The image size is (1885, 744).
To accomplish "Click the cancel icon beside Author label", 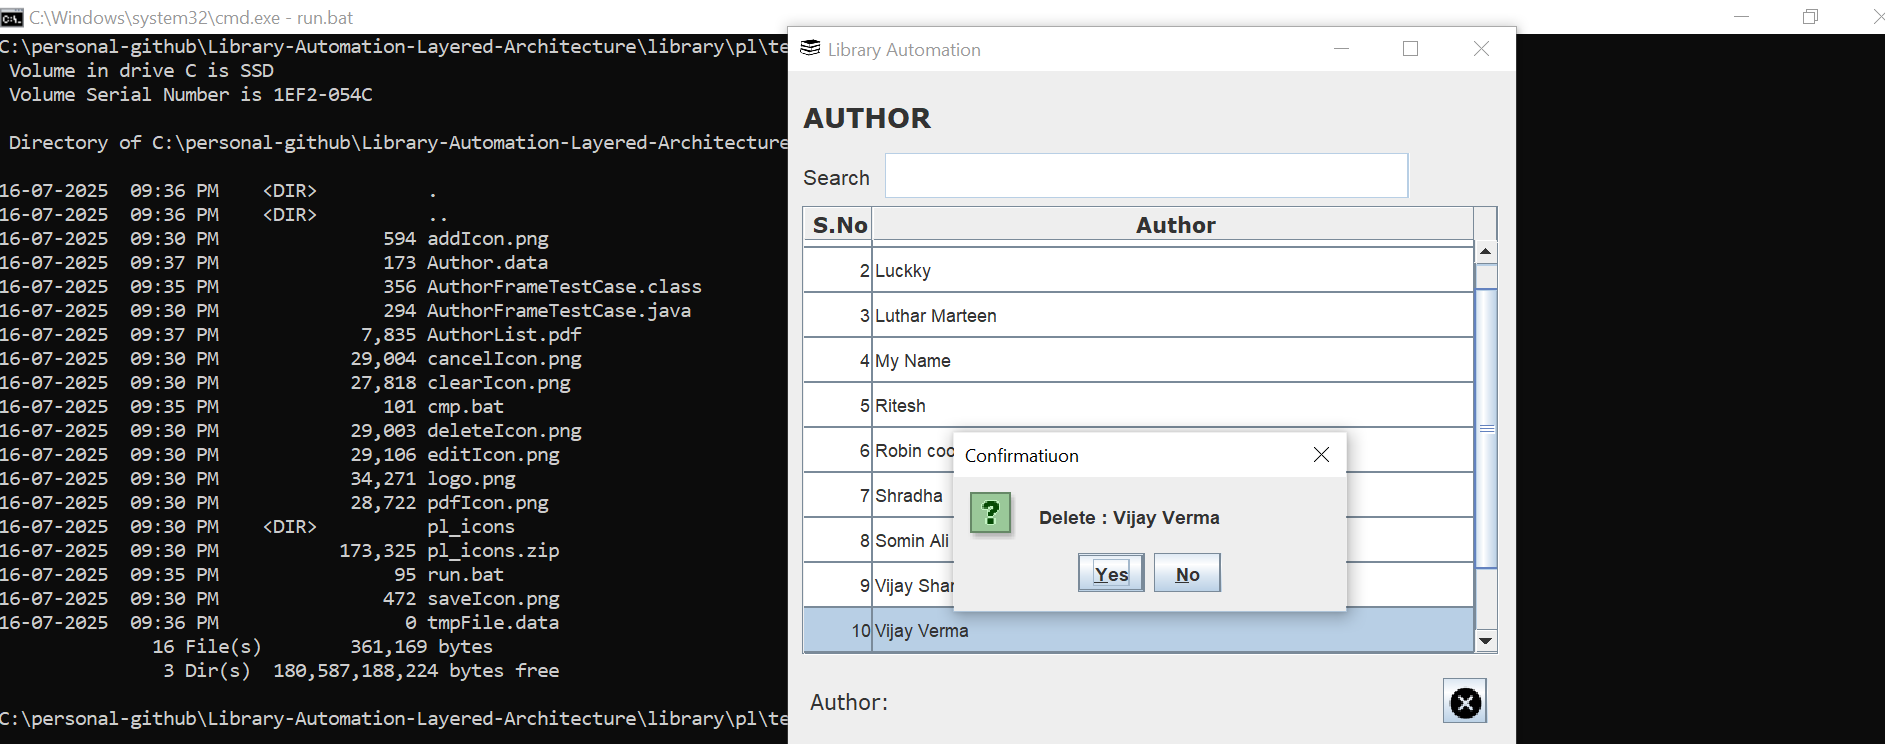I will pyautogui.click(x=1465, y=702).
